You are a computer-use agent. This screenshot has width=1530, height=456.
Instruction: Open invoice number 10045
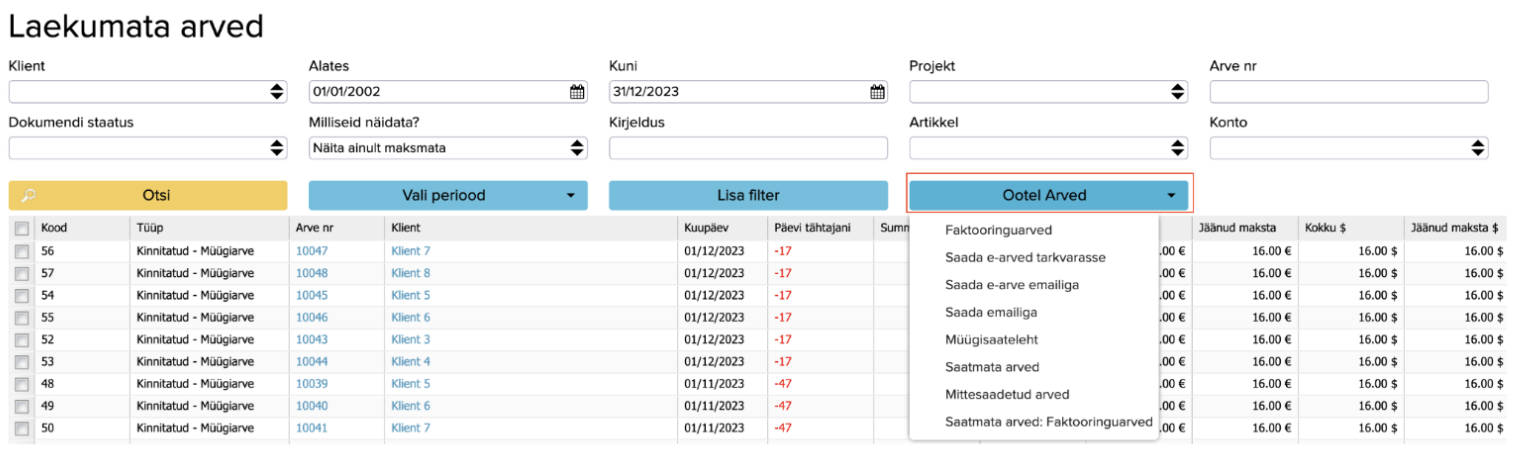pos(312,295)
